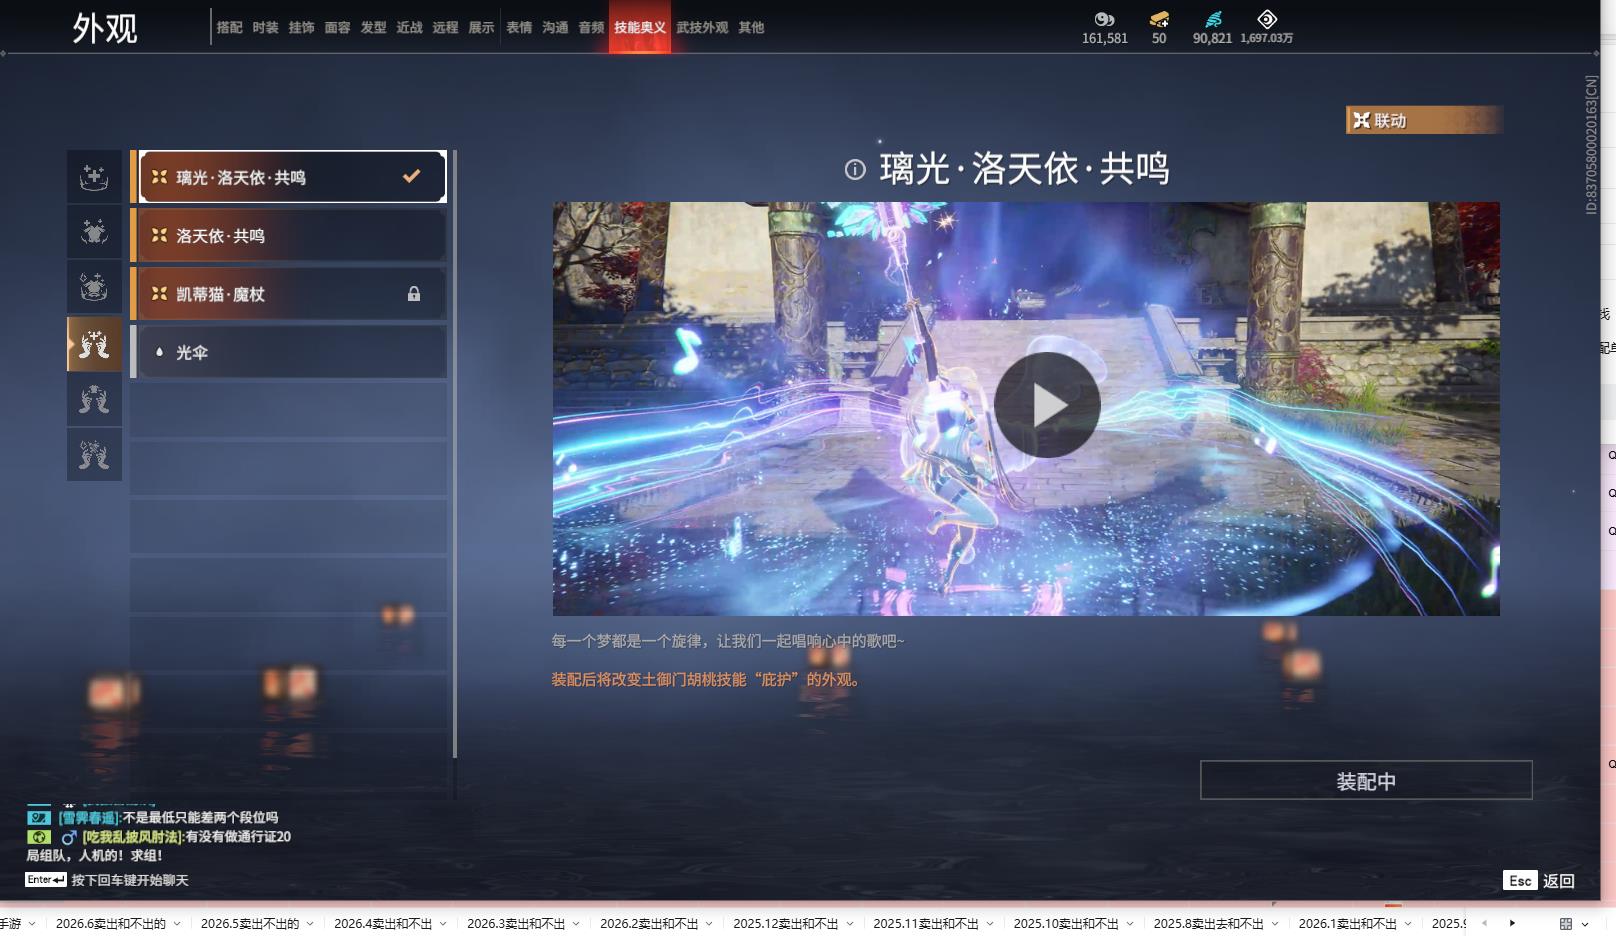Toggle the 联动 collaboration filter
Image resolution: width=1616 pixels, height=939 pixels.
tap(1424, 120)
